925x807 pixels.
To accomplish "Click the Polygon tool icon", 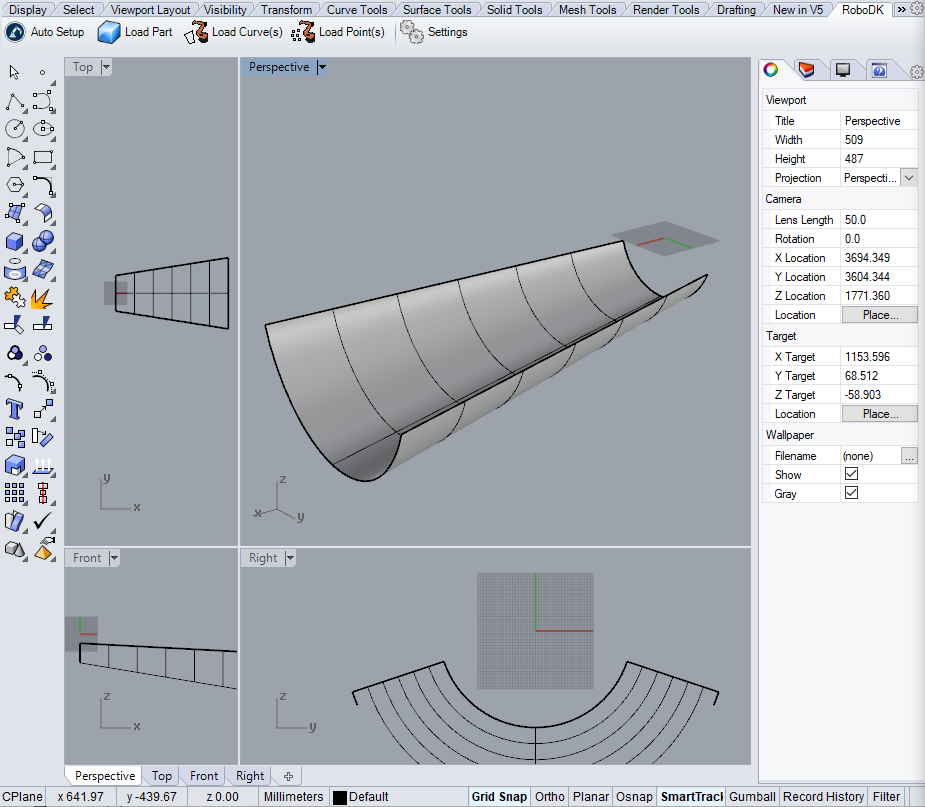I will tap(15, 185).
